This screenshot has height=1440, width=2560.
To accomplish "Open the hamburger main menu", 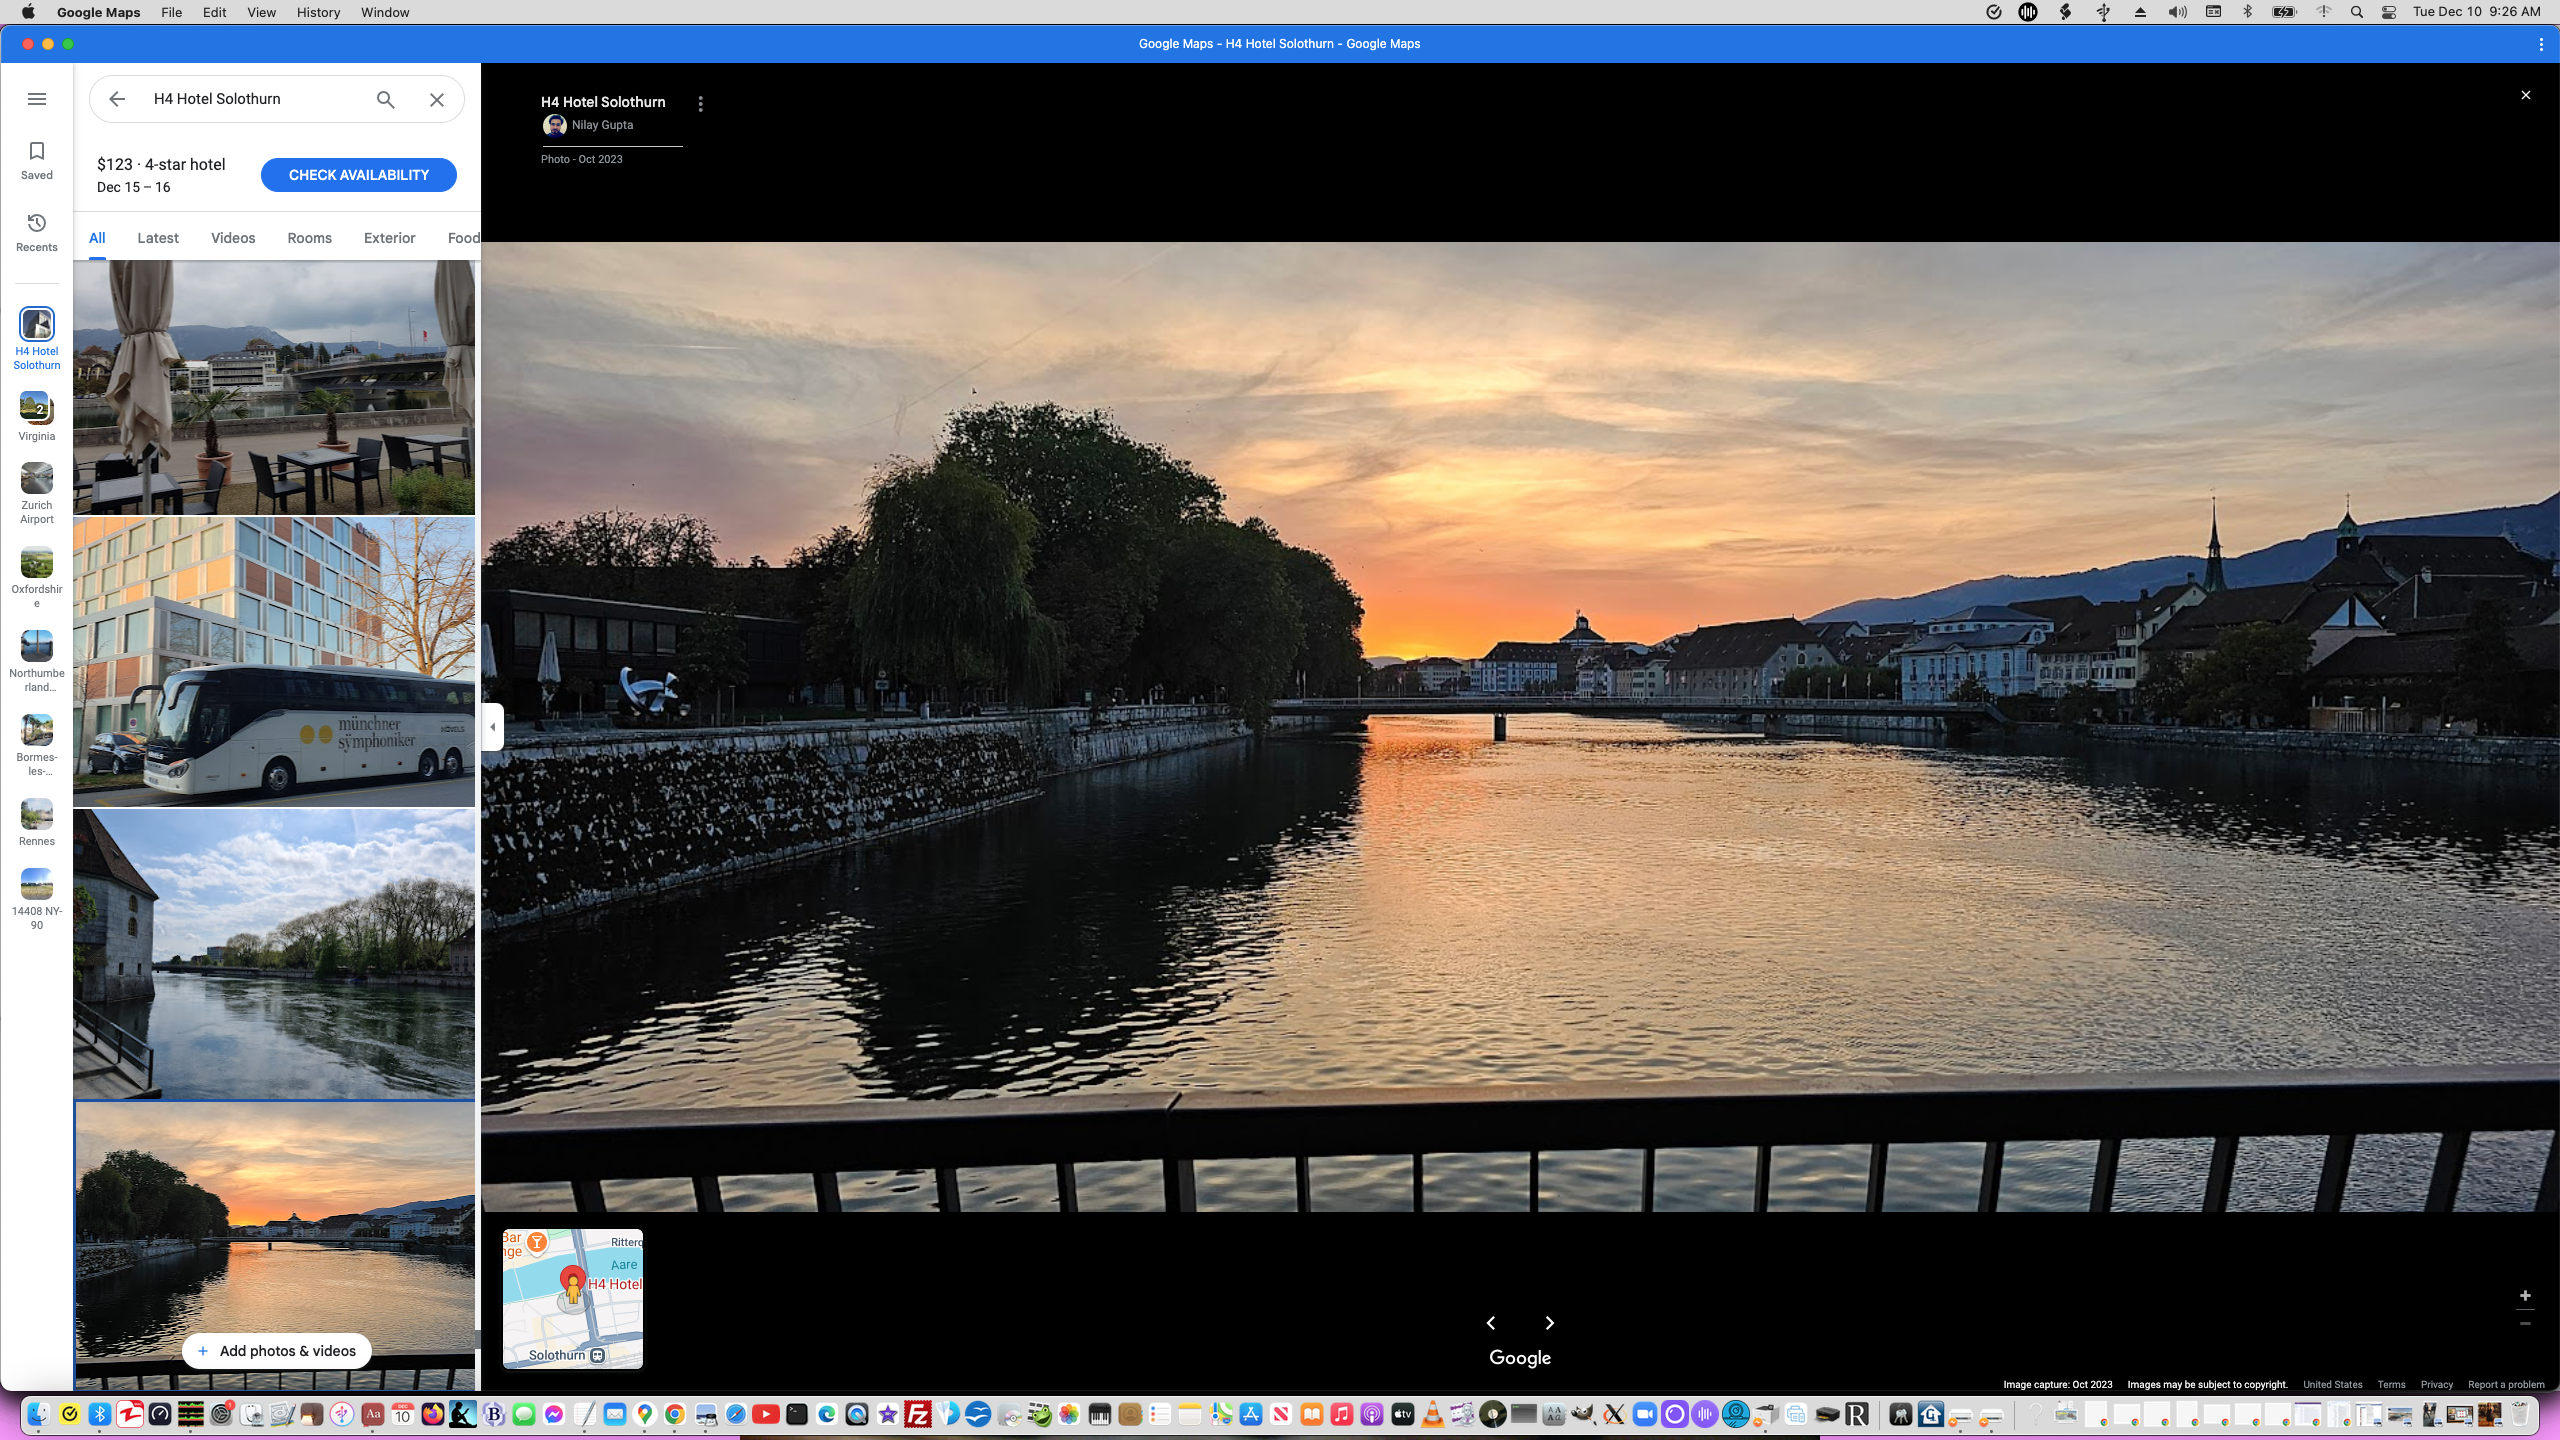I will (x=37, y=99).
